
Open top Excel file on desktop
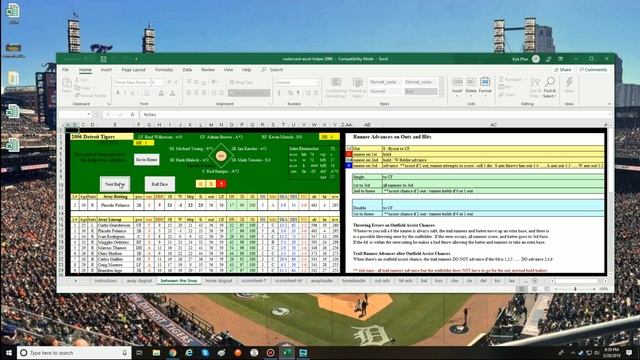click(x=13, y=12)
